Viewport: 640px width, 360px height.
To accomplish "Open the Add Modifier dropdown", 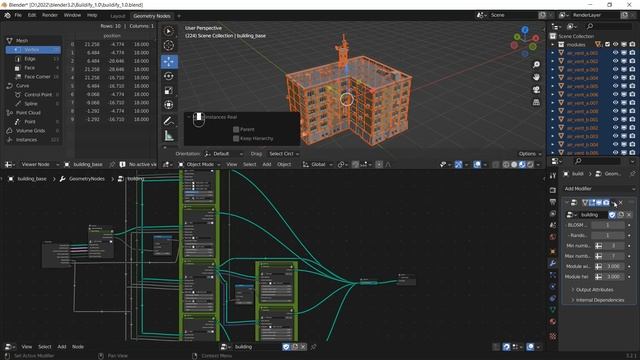I will [599, 189].
